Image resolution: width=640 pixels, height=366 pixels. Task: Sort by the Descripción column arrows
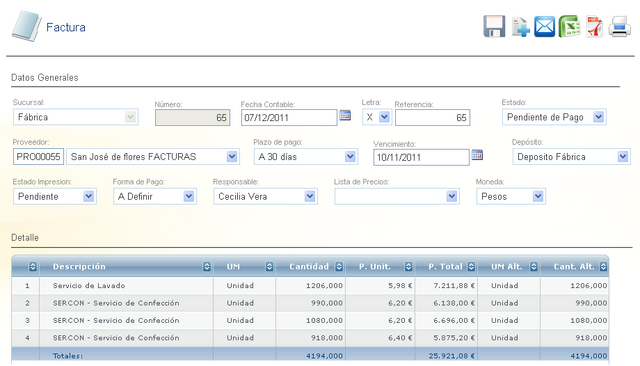[207, 267]
